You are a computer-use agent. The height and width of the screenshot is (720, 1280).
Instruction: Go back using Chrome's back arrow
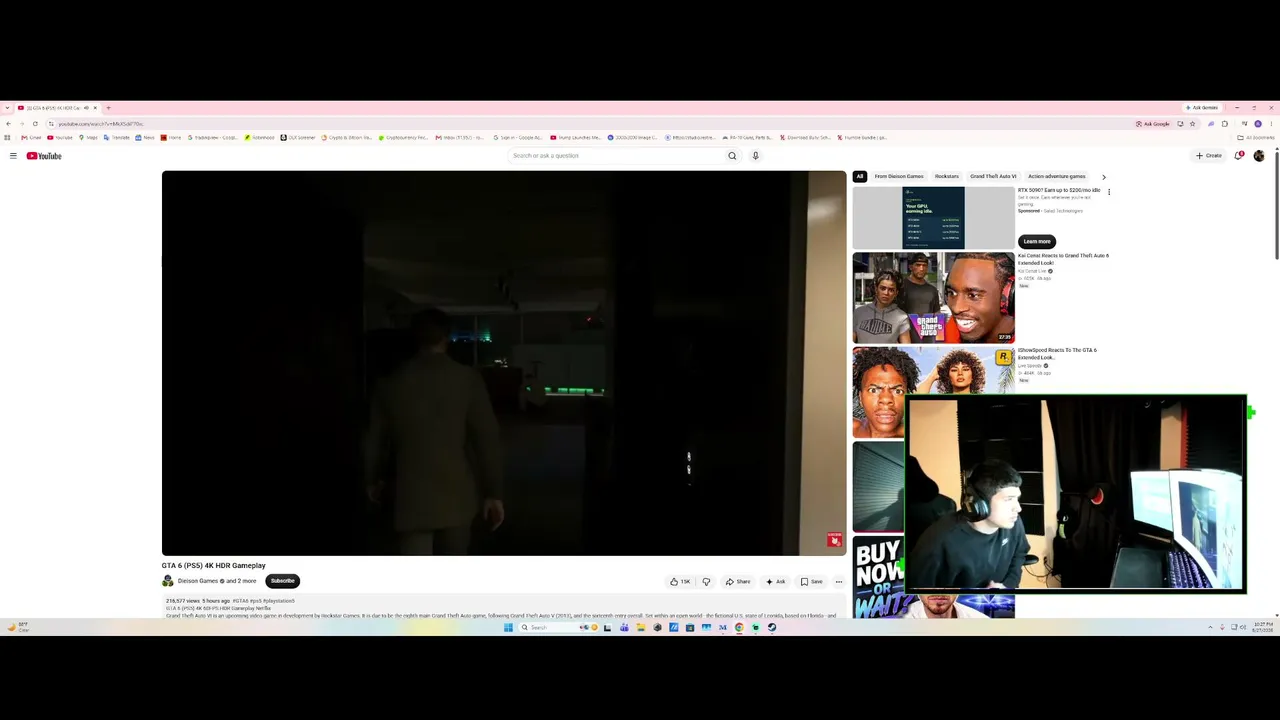coord(8,124)
